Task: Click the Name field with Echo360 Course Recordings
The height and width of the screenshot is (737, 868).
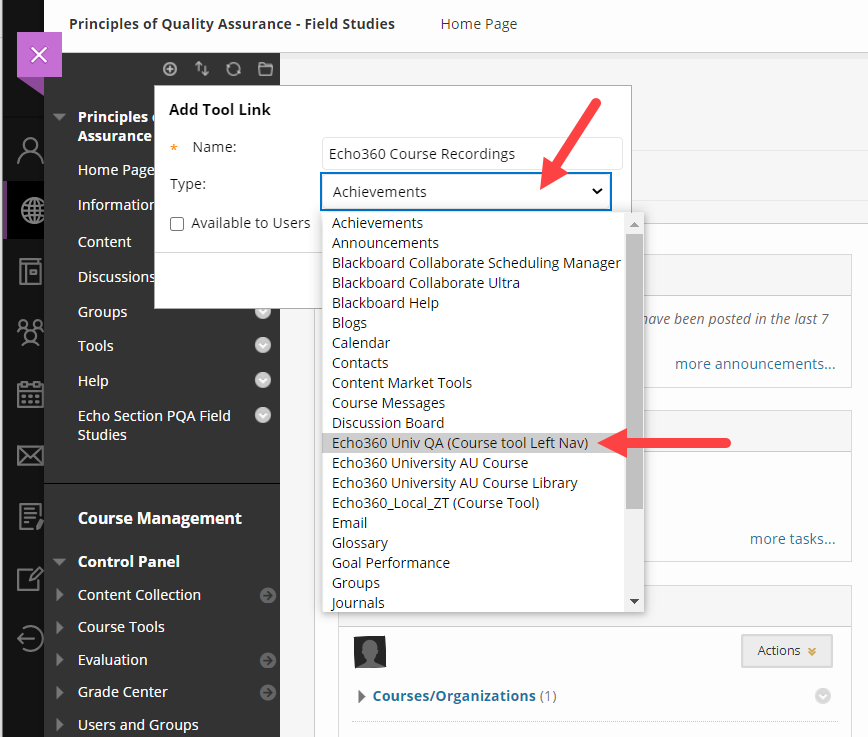Action: pos(472,153)
